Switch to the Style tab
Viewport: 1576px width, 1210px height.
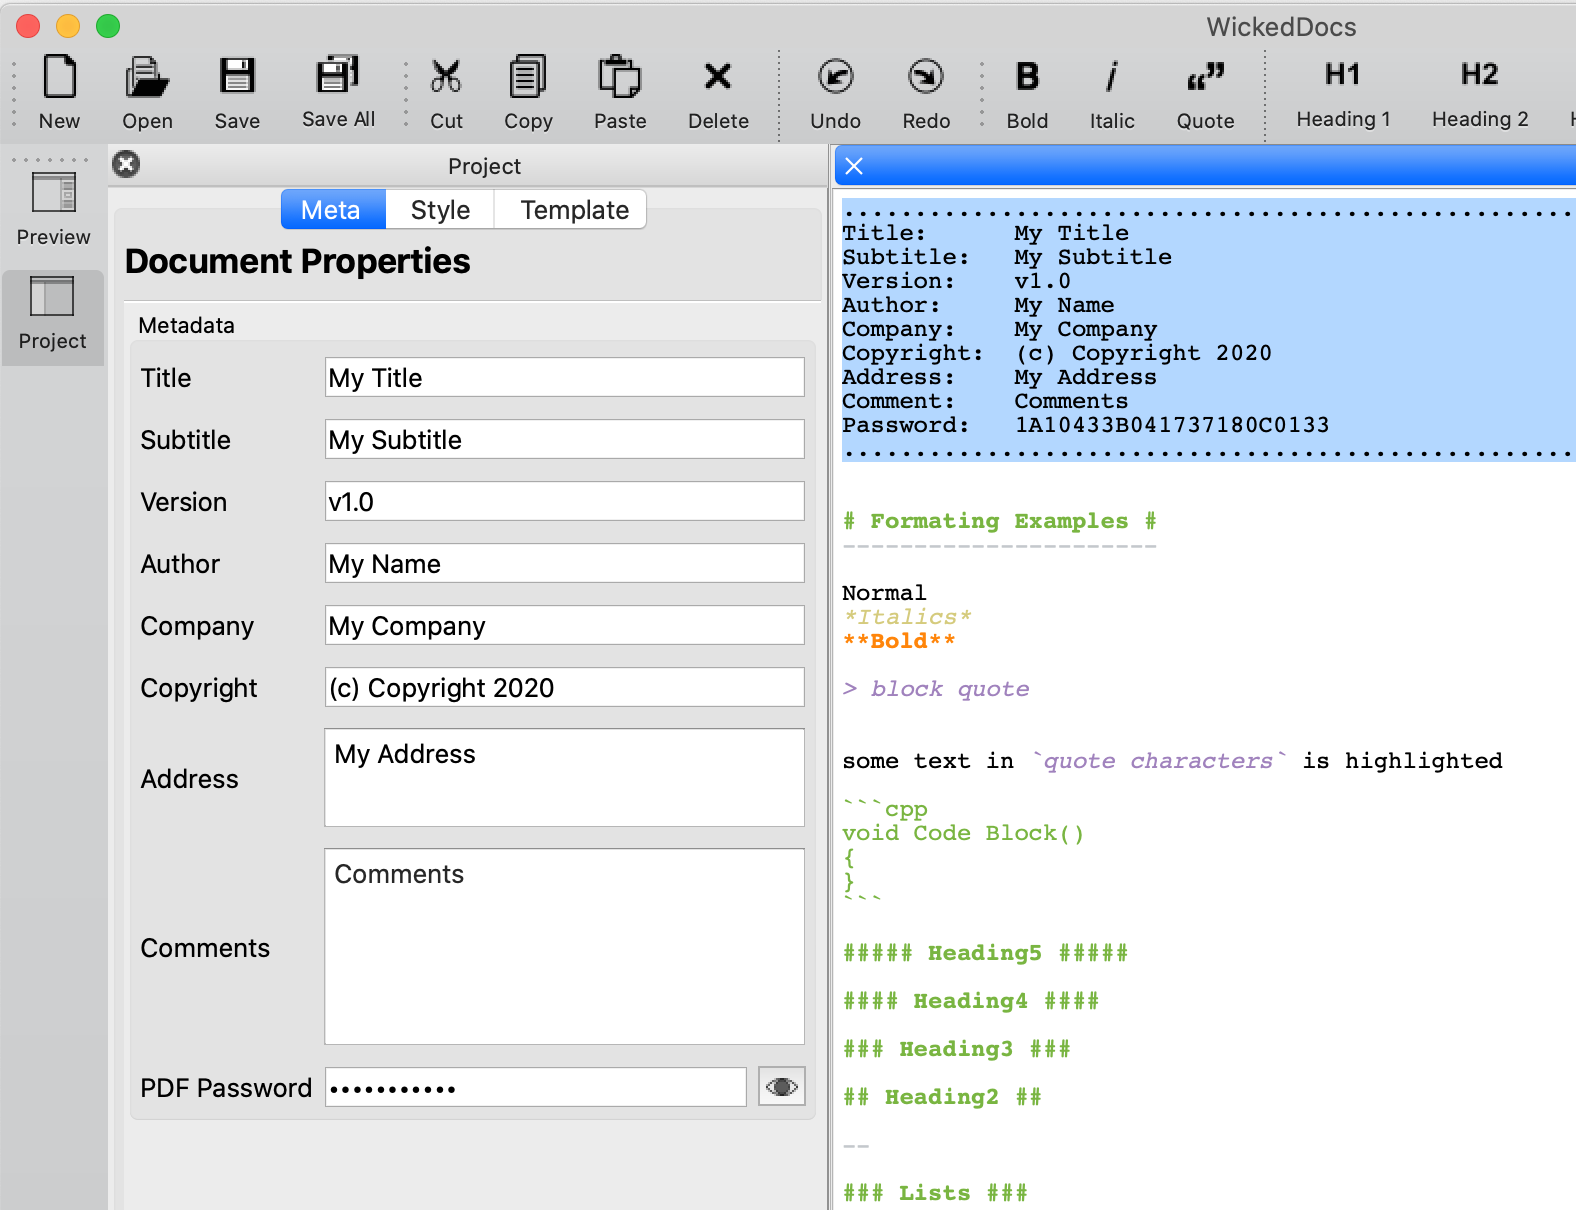[440, 210]
